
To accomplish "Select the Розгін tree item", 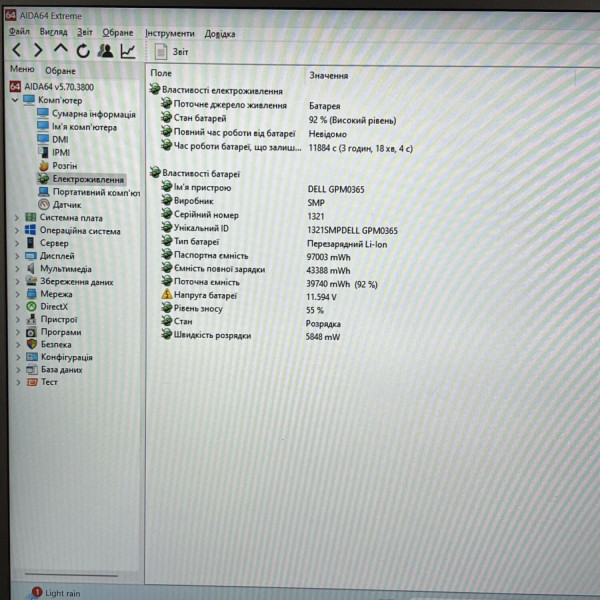I will click(58, 165).
